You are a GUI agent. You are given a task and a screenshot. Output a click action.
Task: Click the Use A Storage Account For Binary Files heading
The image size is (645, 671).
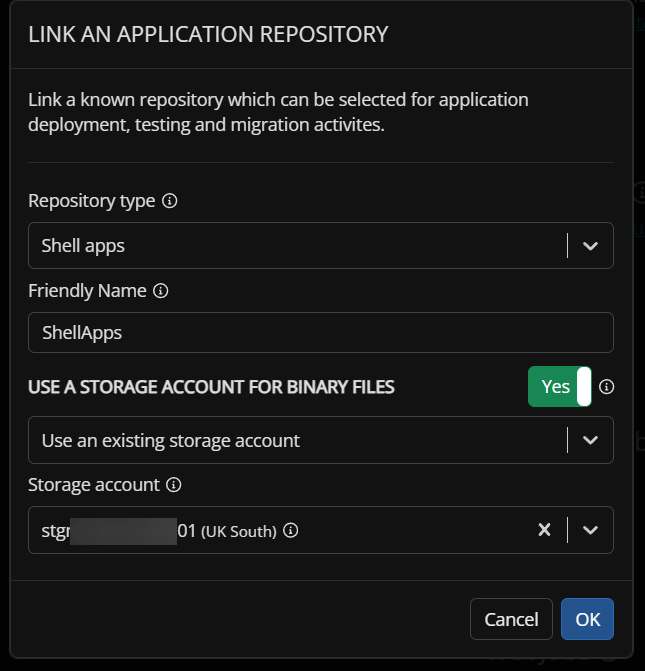pyautogui.click(x=211, y=387)
